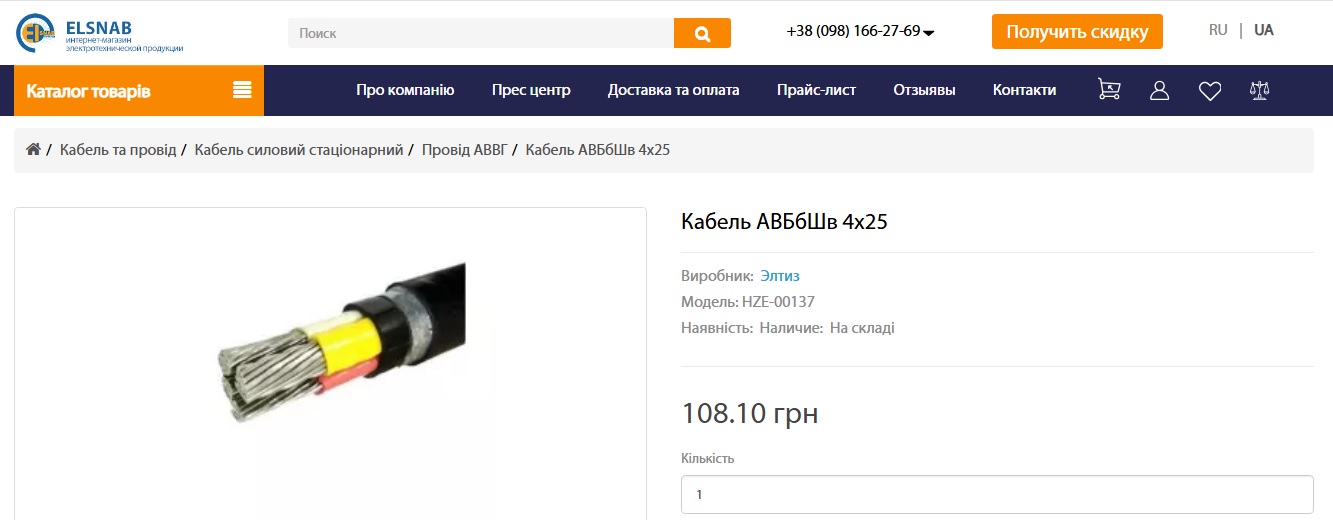Viewport: 1333px width, 520px height.
Task: Click the Получить скидку button
Action: [x=1077, y=31]
